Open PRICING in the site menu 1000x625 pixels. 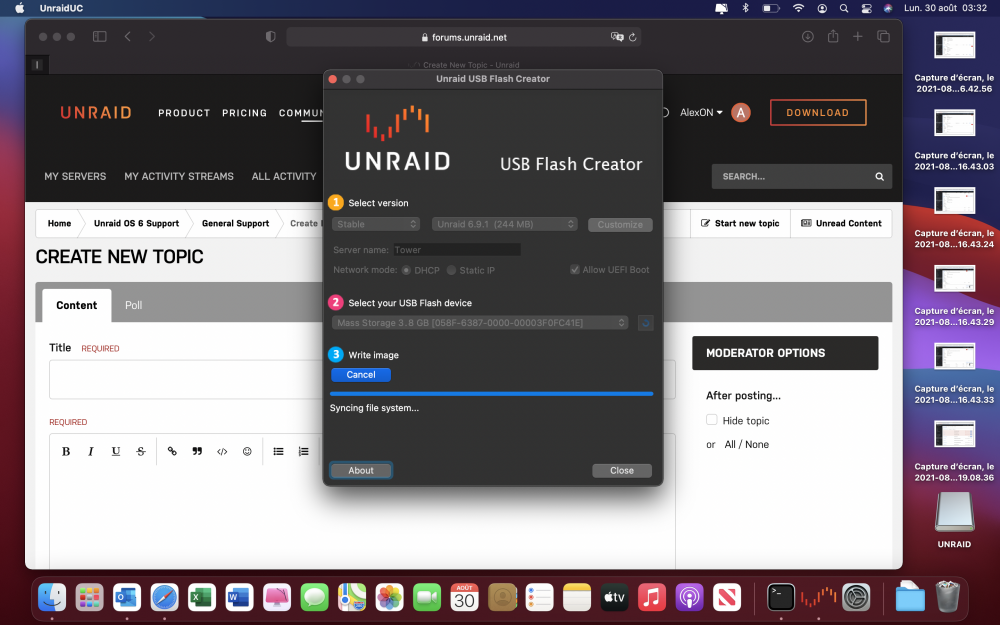point(244,113)
